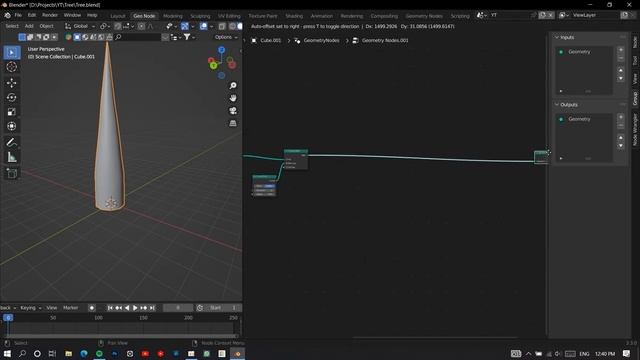The image size is (640, 360).
Task: Open the File menu
Action: tap(18, 15)
